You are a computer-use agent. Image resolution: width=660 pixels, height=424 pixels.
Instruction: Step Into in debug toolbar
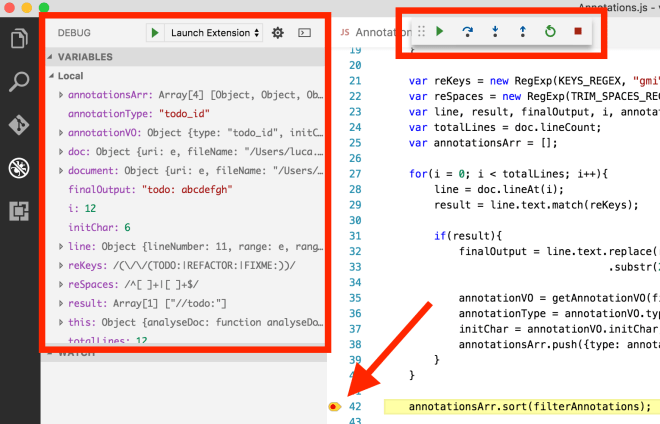(x=495, y=31)
